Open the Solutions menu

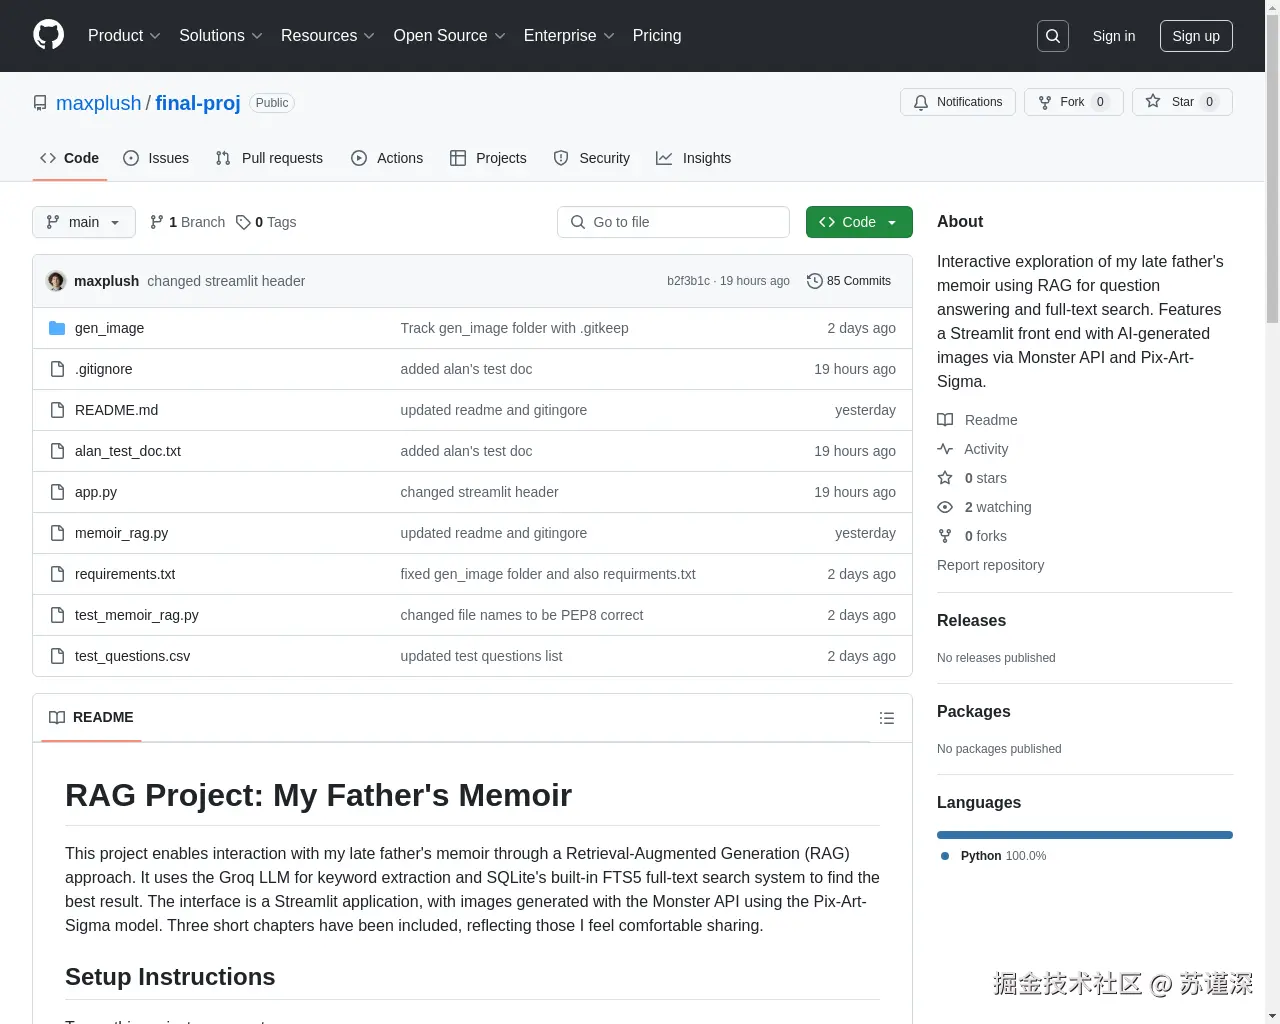220,36
